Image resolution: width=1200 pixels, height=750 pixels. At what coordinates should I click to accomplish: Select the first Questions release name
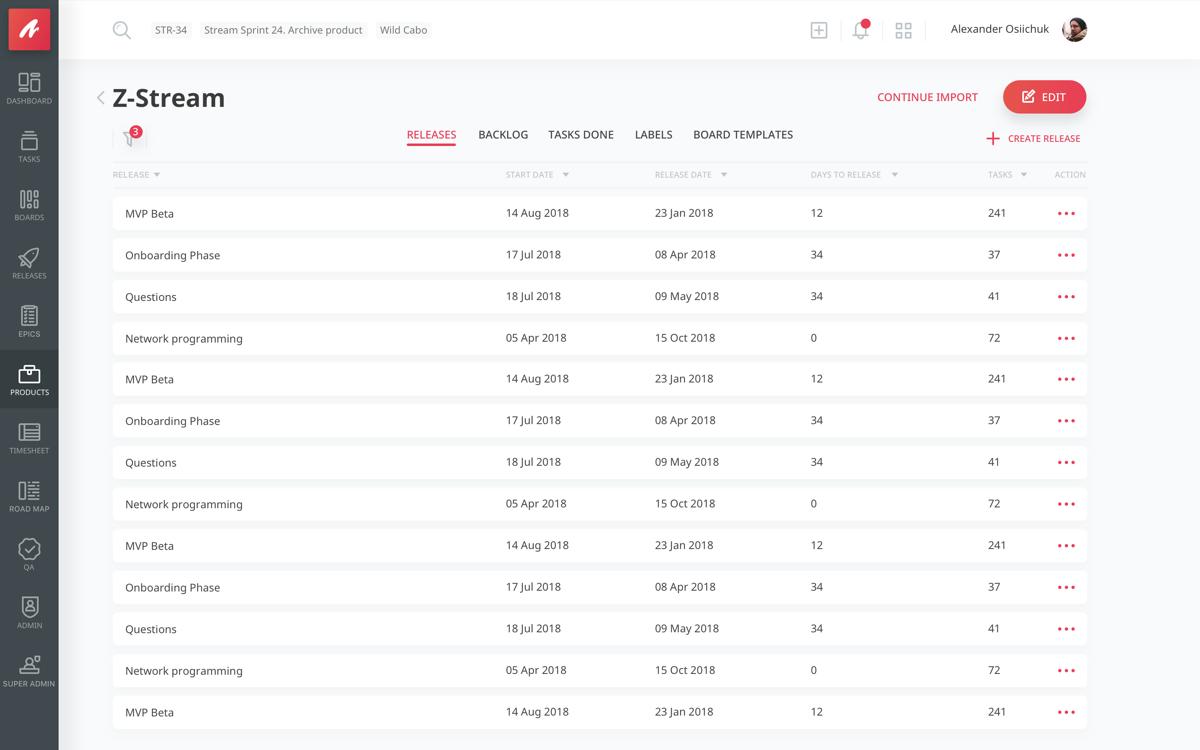click(150, 297)
